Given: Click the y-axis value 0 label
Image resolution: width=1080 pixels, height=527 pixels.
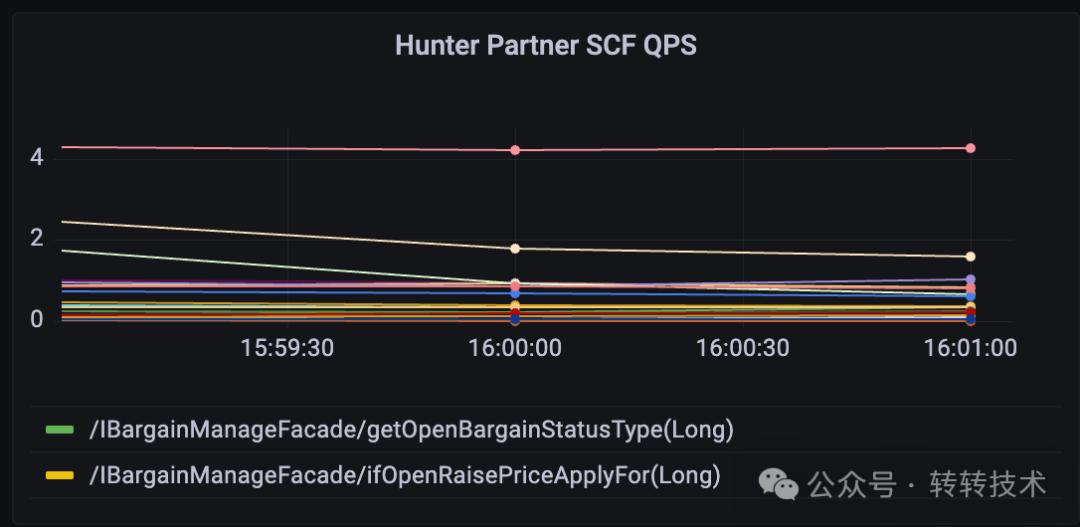Looking at the screenshot, I should pos(37,320).
